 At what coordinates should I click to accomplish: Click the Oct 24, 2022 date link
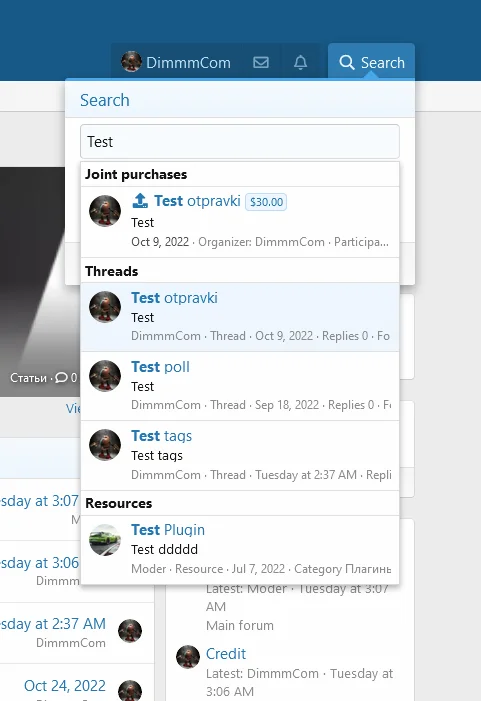click(x=65, y=685)
